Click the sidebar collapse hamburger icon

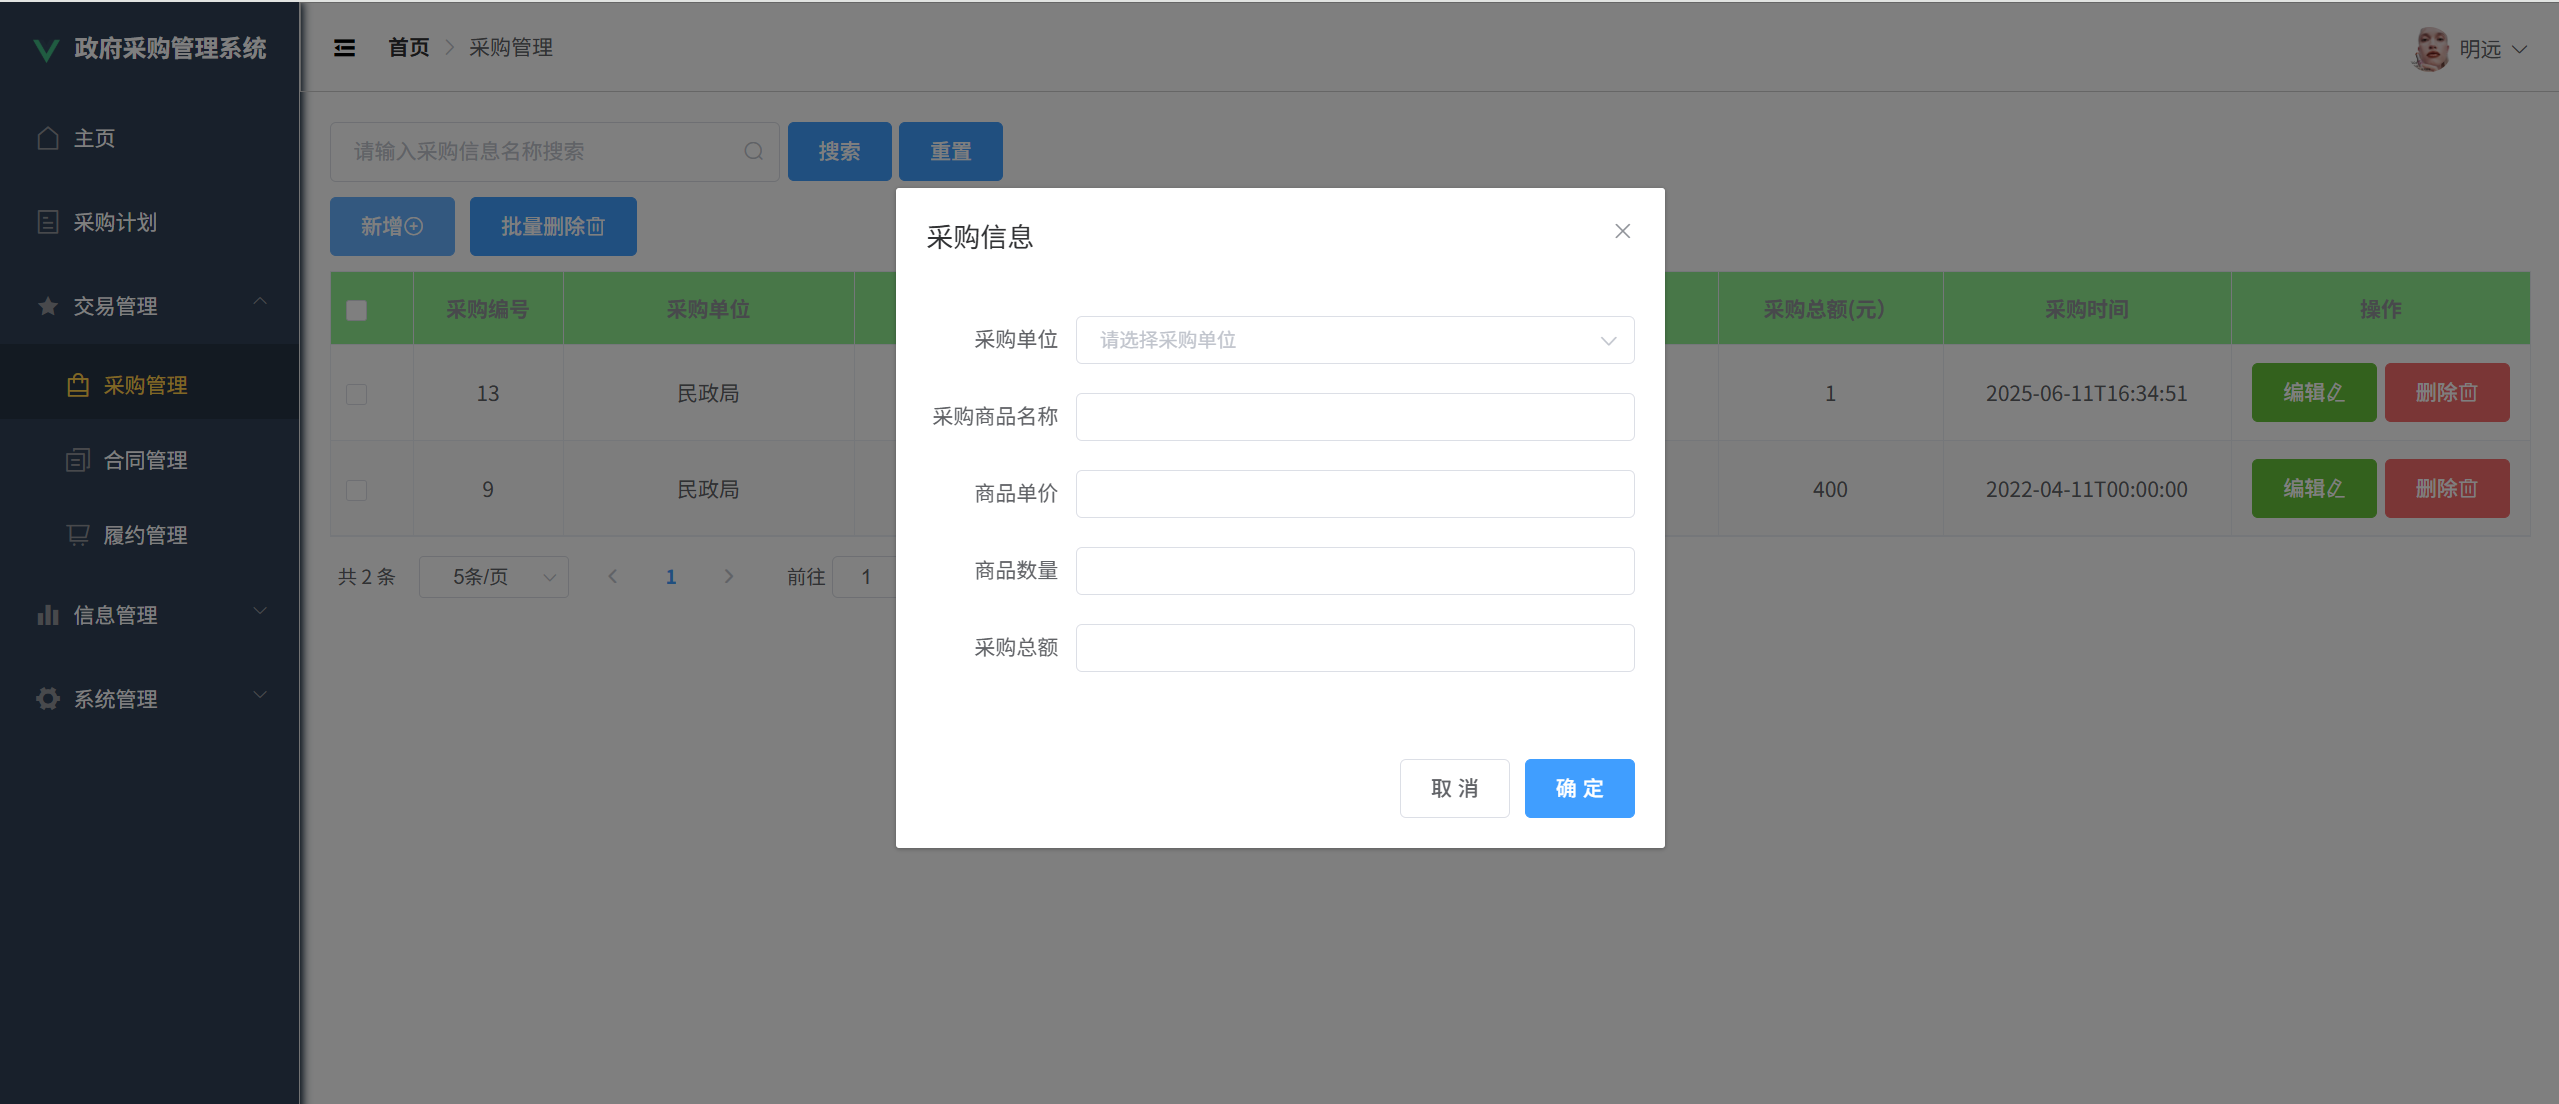(x=344, y=48)
